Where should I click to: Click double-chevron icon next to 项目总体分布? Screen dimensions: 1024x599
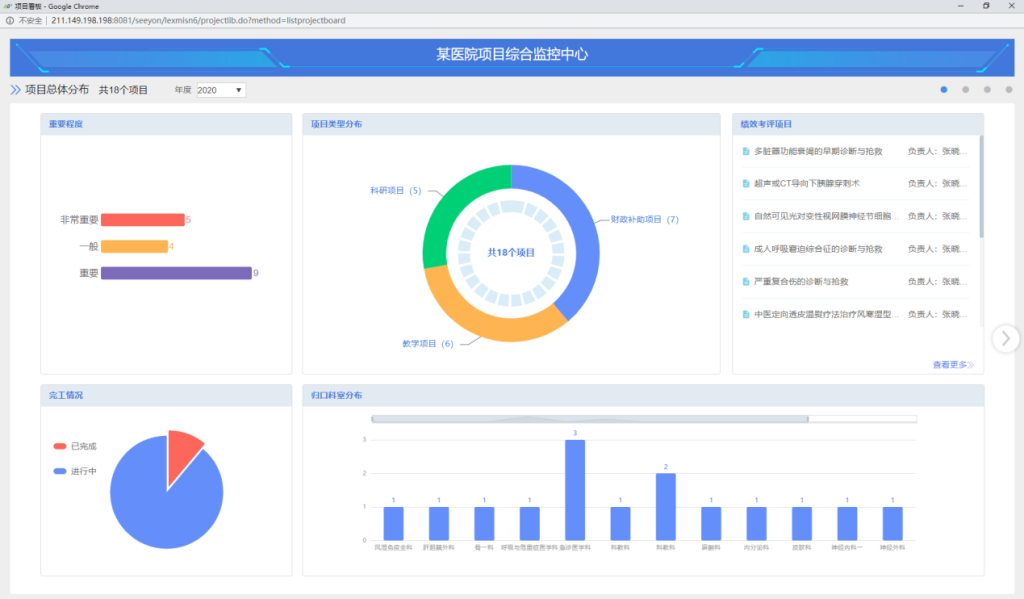(x=15, y=90)
